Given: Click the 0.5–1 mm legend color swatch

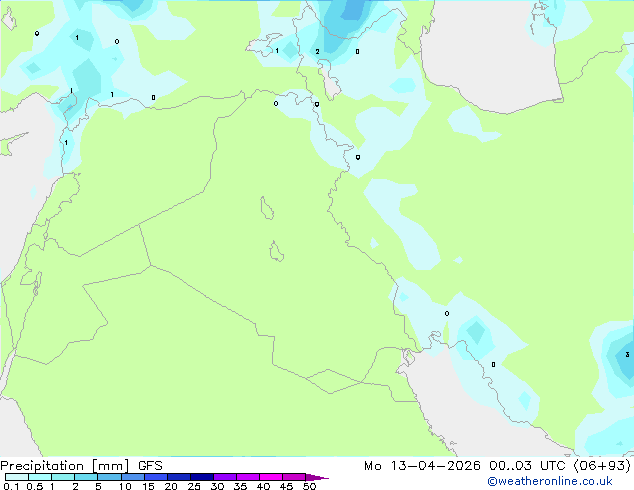Looking at the screenshot, I should 40,477.
